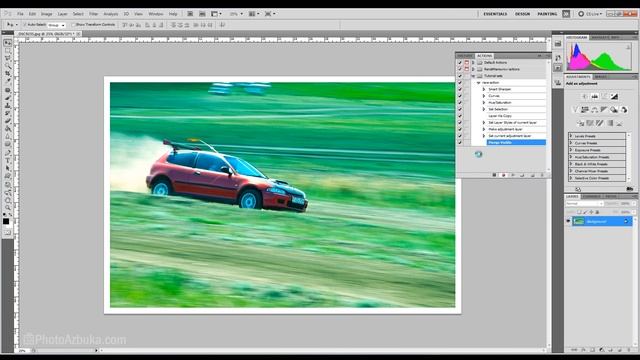Viewport: 640px width, 360px height.
Task: Select the Move tool in the toolbox
Action: [7, 42]
